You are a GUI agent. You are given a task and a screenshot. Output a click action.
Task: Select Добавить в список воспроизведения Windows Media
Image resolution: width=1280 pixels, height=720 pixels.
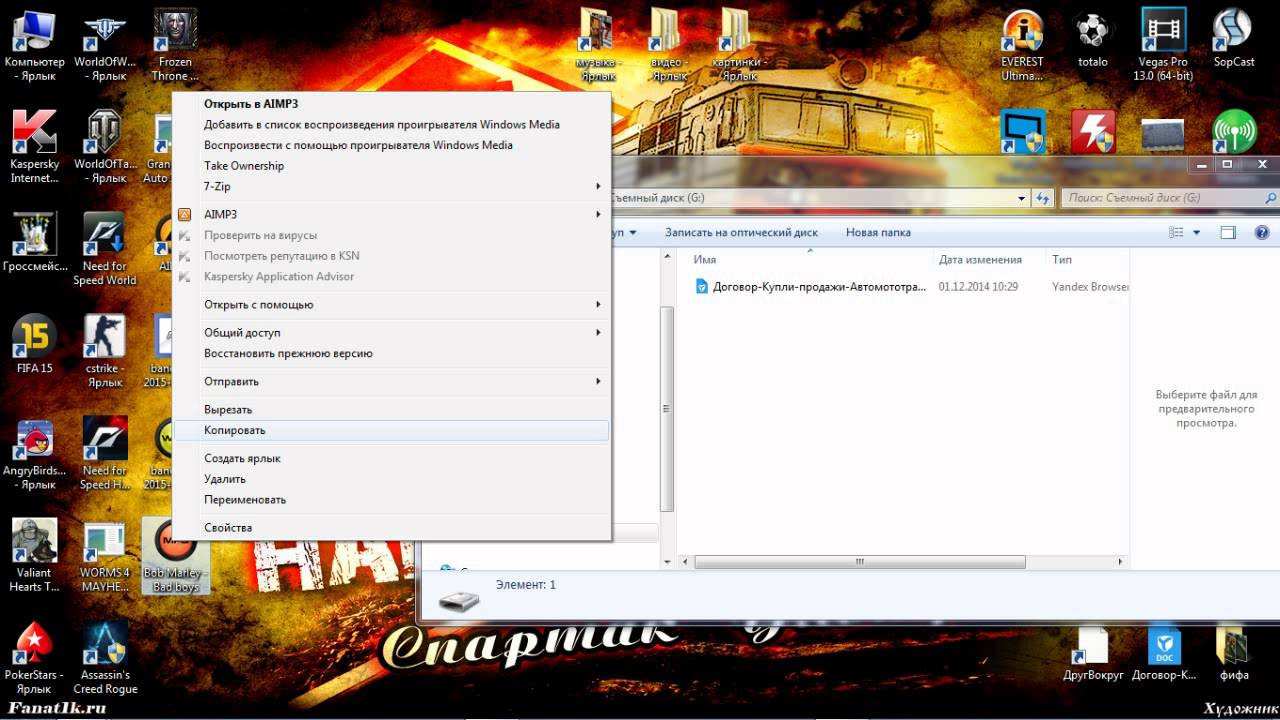coord(391,124)
